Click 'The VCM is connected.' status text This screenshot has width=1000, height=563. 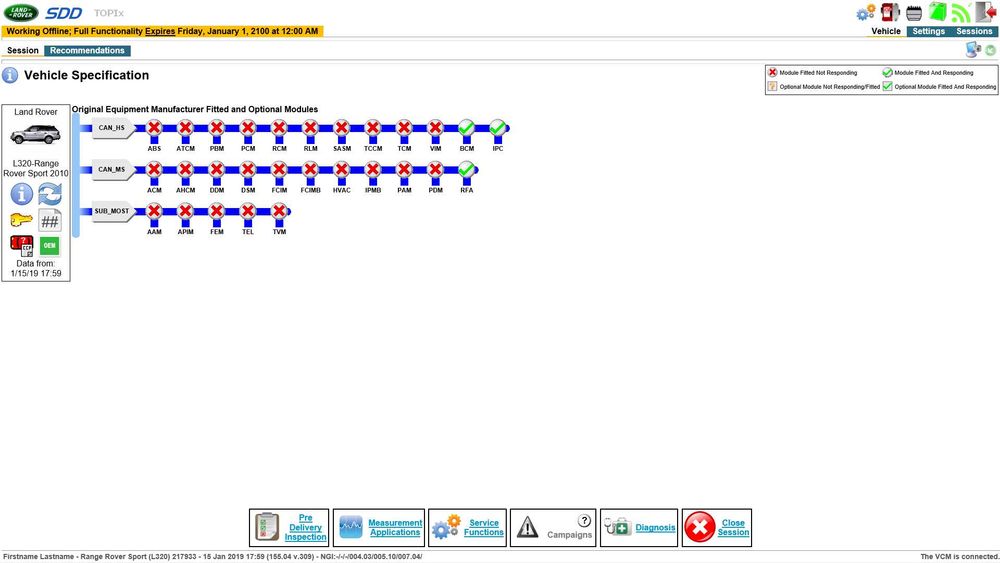click(959, 557)
